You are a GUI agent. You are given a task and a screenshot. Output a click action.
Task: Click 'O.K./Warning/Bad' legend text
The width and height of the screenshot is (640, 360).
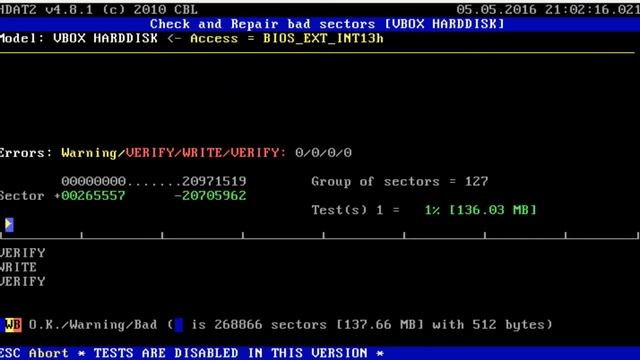[93, 325]
